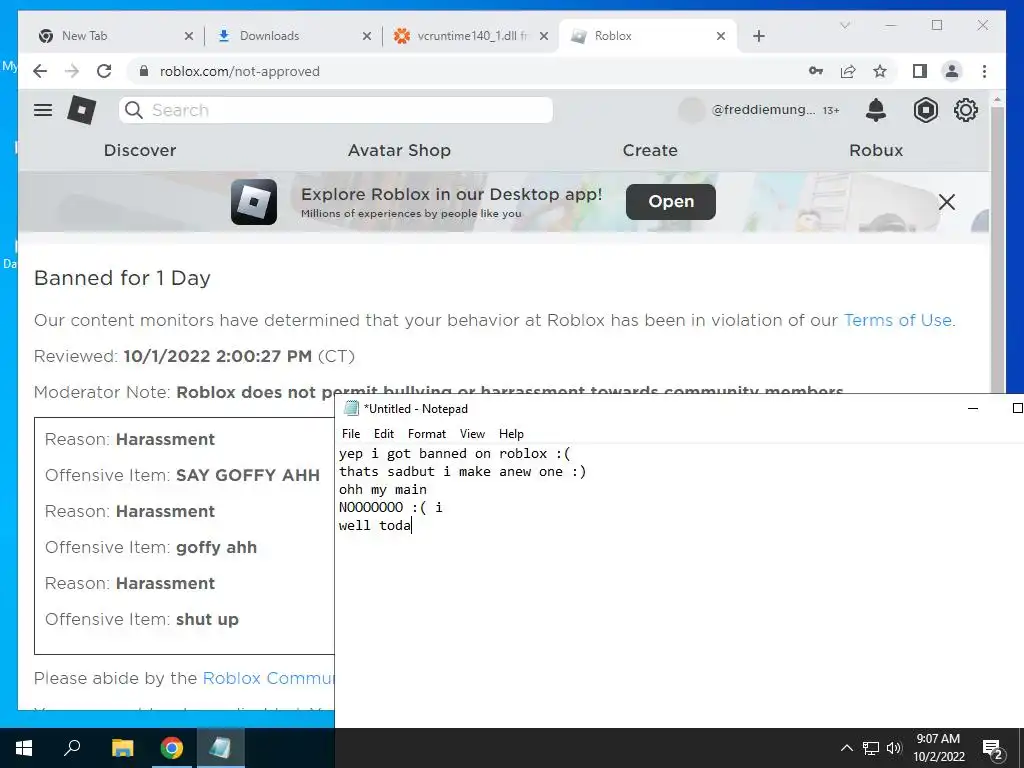The height and width of the screenshot is (768, 1024).
Task: Open the Terms of Use link
Action: [897, 320]
